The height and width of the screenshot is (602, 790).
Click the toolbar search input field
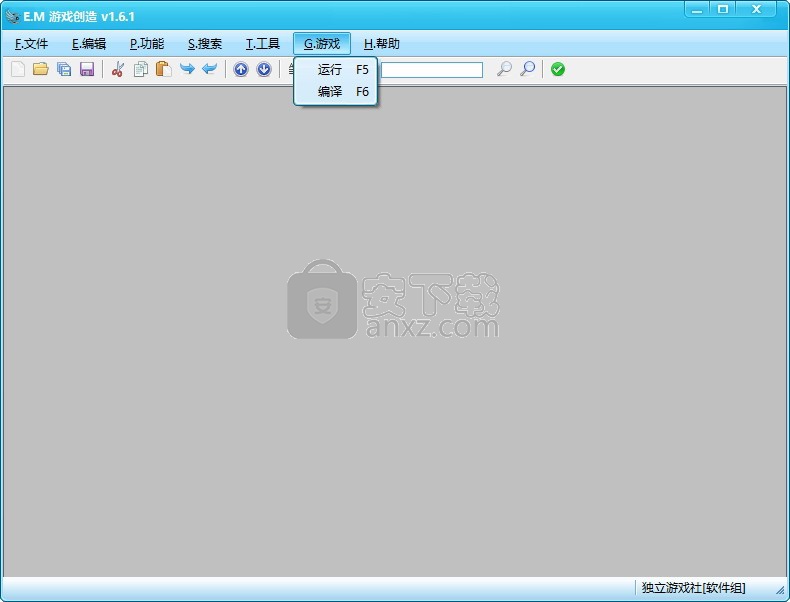[x=432, y=70]
